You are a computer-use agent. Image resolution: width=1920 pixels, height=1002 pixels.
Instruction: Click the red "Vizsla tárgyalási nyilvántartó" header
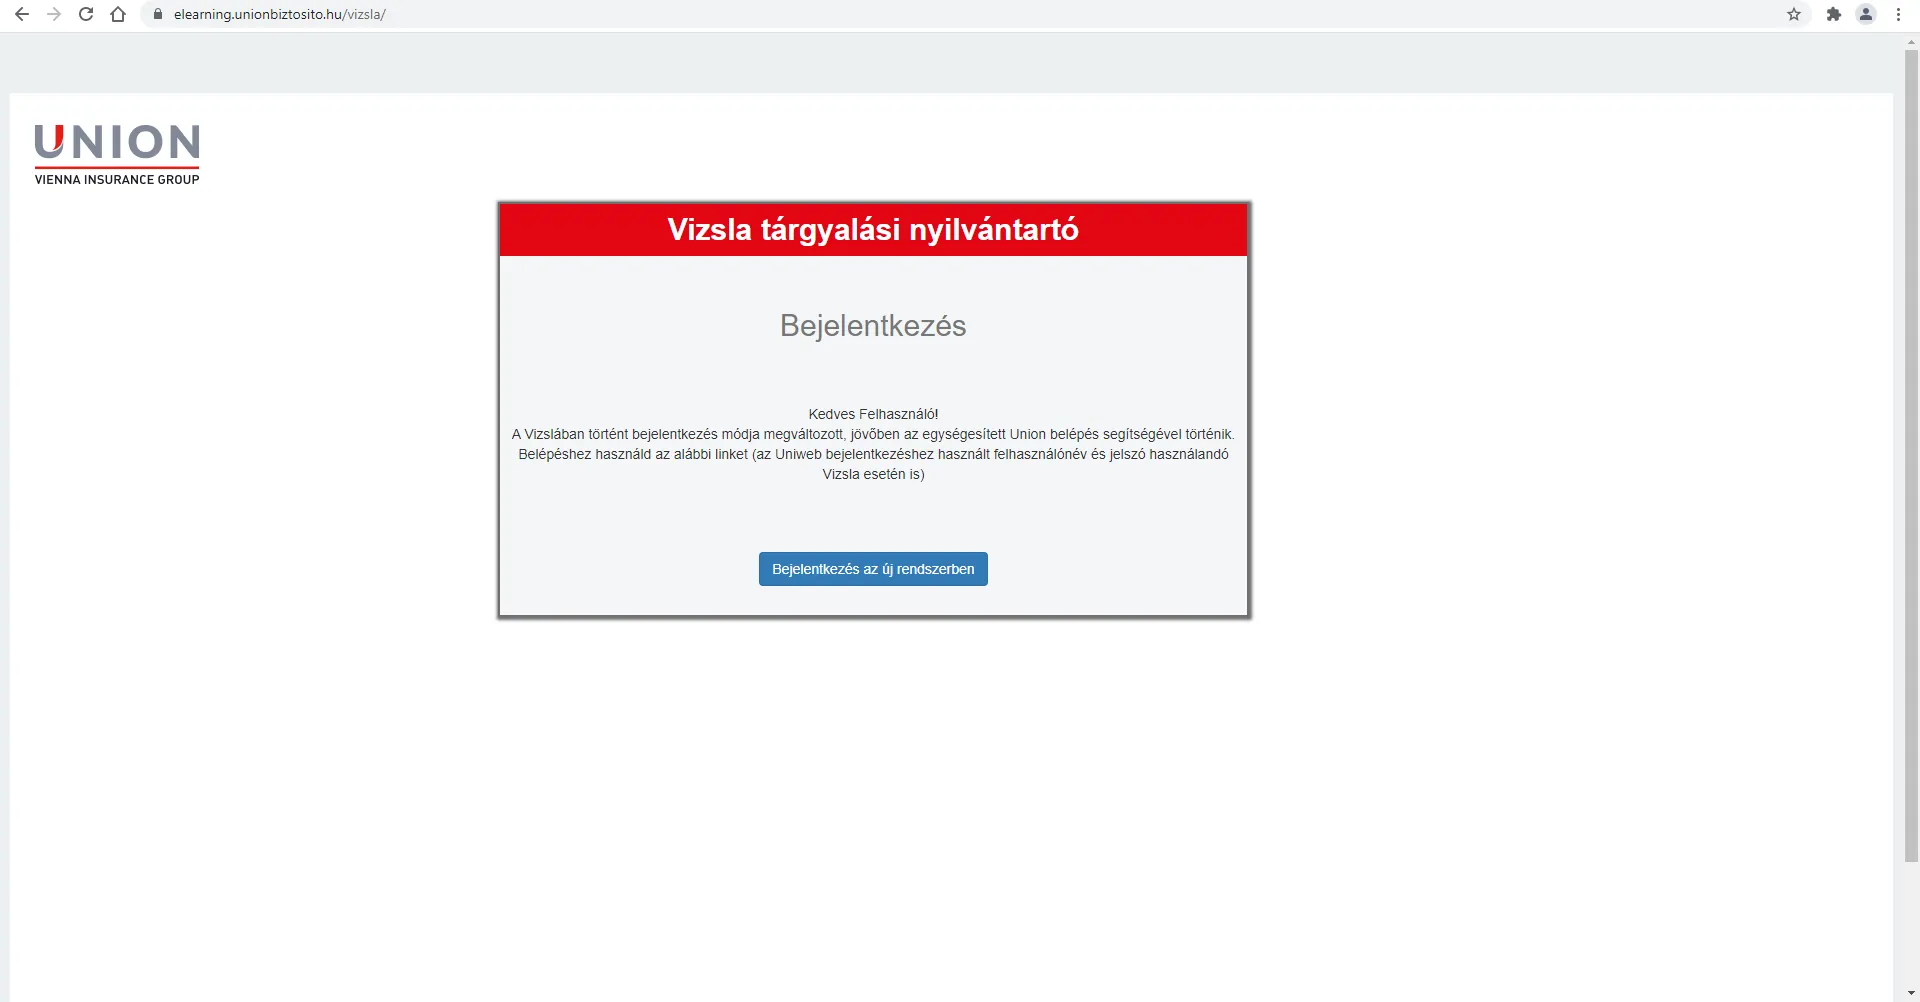coord(873,230)
